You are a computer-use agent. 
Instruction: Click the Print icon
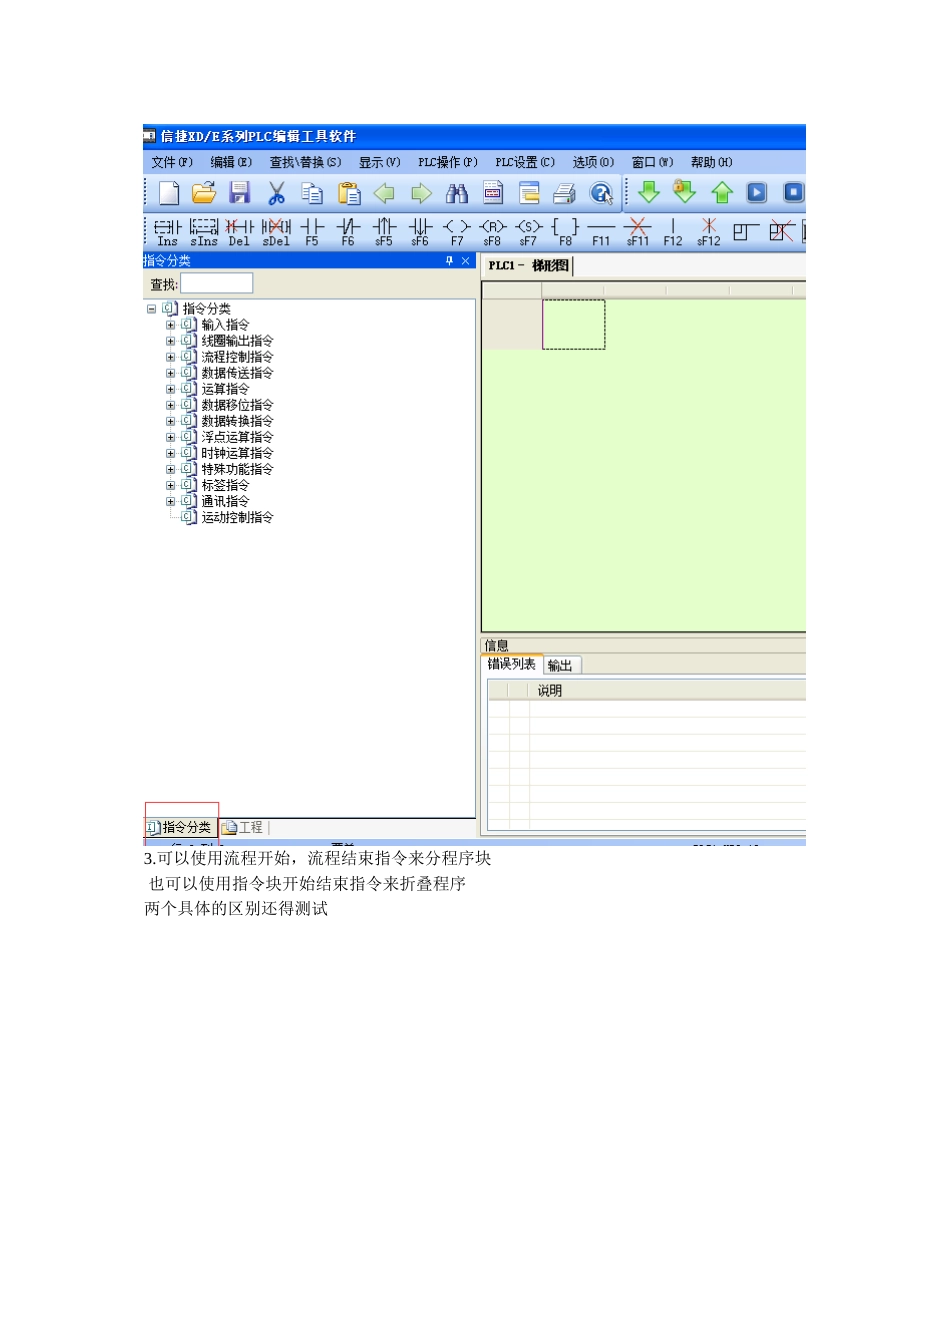tap(565, 193)
